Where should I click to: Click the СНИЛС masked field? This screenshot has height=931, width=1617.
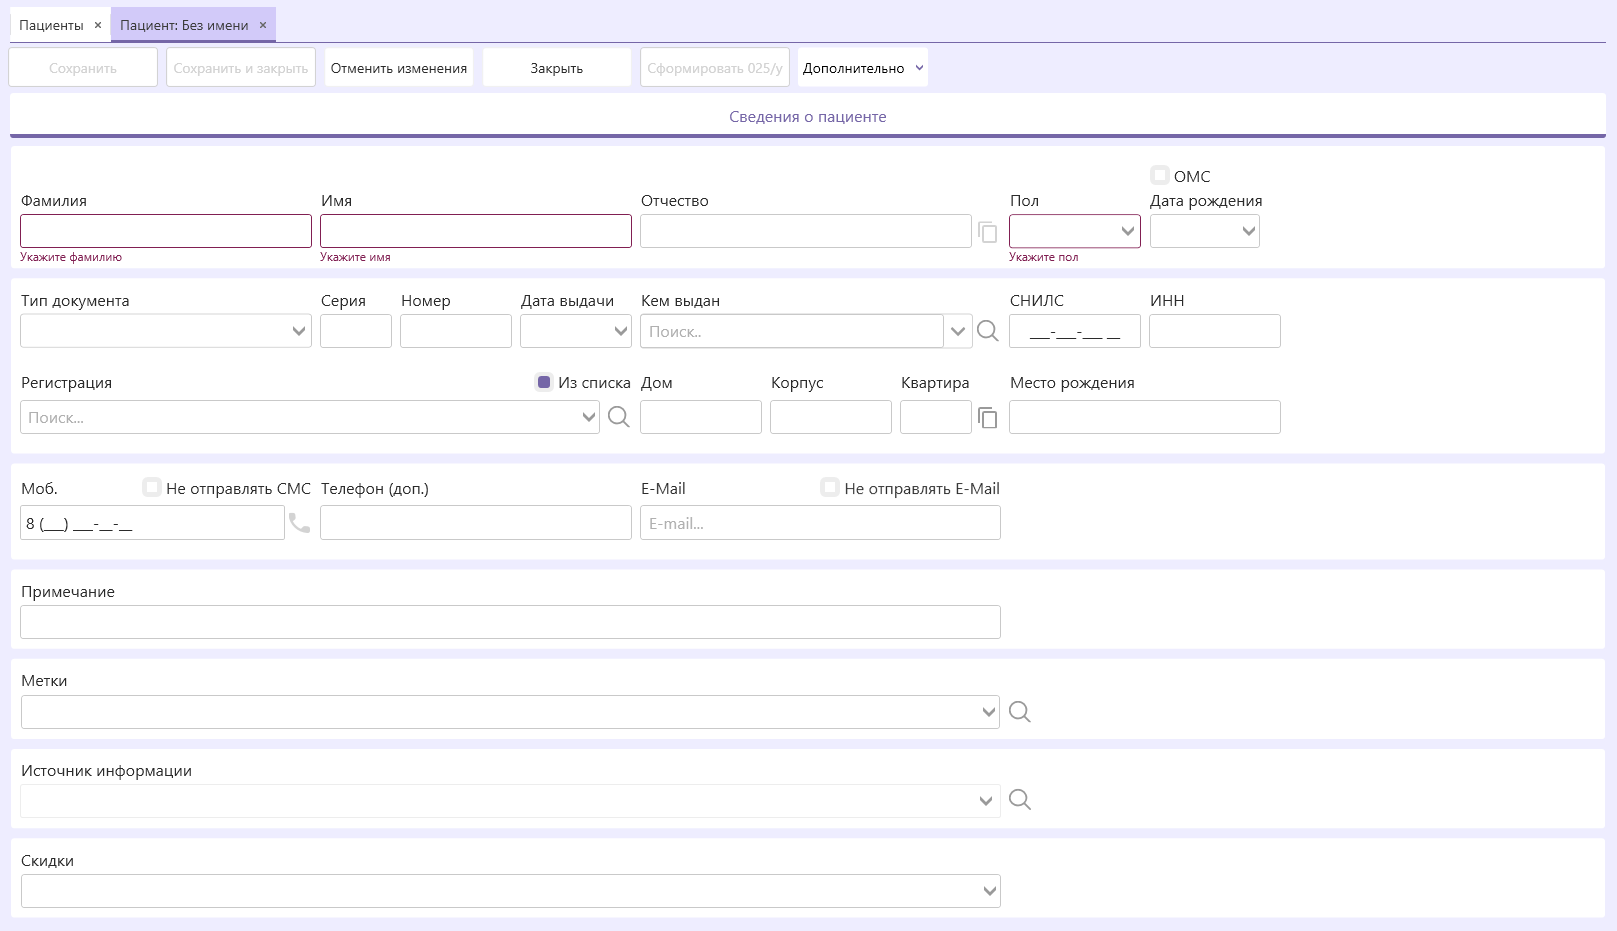point(1075,331)
